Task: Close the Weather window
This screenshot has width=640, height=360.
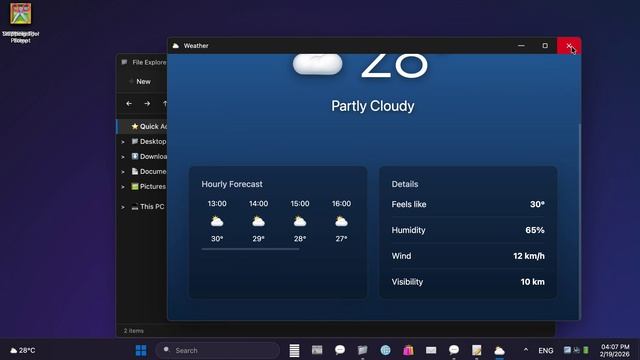Action: tap(569, 46)
